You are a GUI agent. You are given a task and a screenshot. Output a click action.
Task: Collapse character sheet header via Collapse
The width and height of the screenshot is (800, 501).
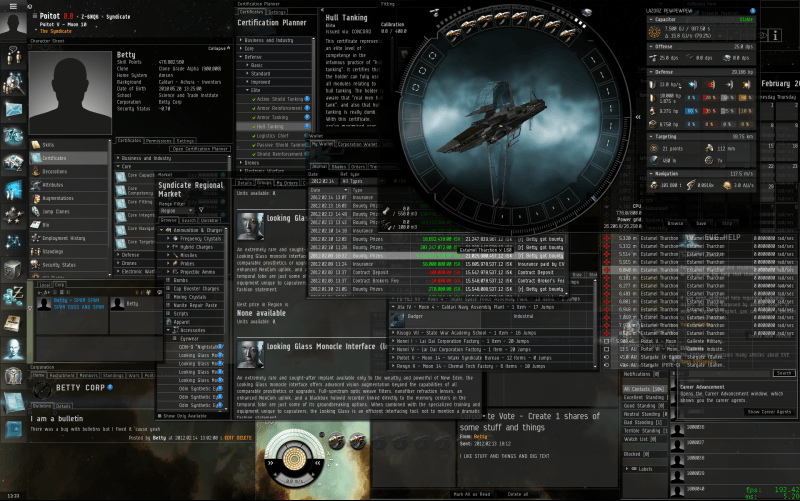click(x=218, y=48)
